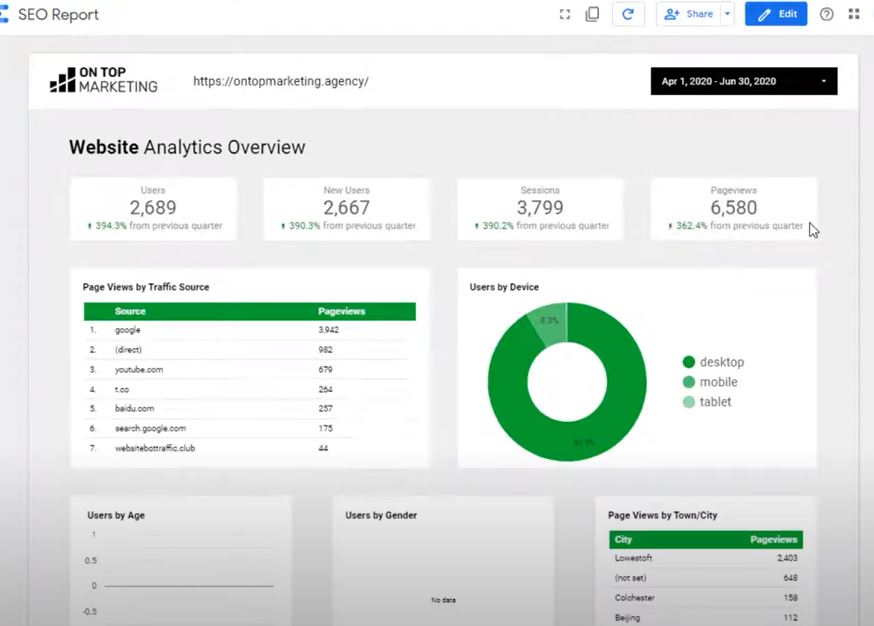Viewport: 874px width, 626px height.
Task: Click the Share button
Action: click(x=693, y=14)
